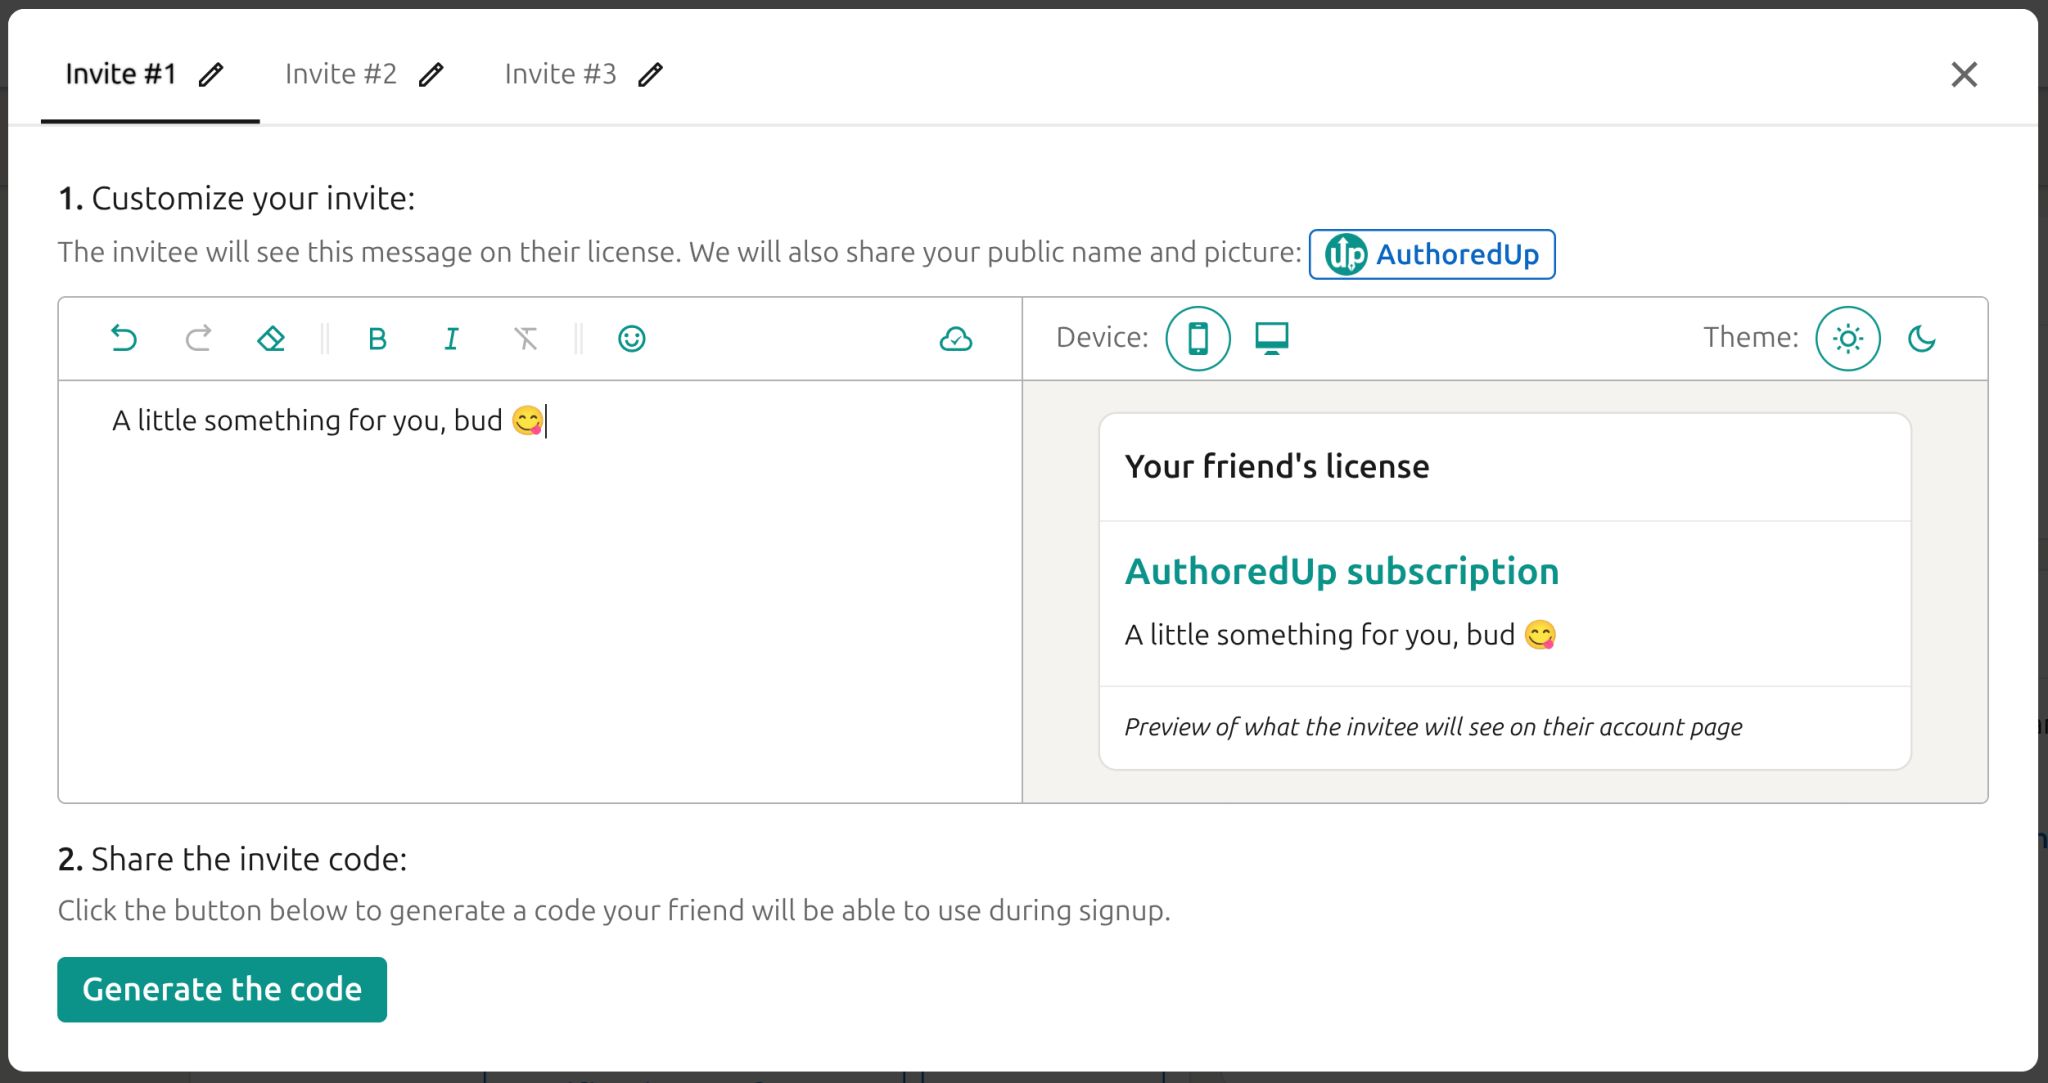2048x1083 pixels.
Task: Switch preview to dark moon theme
Action: (1922, 338)
